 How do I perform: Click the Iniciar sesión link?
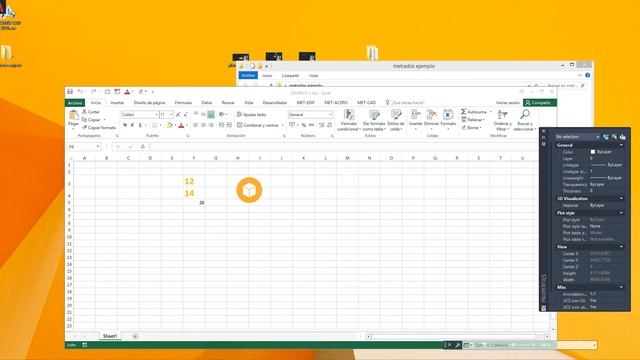[508, 103]
